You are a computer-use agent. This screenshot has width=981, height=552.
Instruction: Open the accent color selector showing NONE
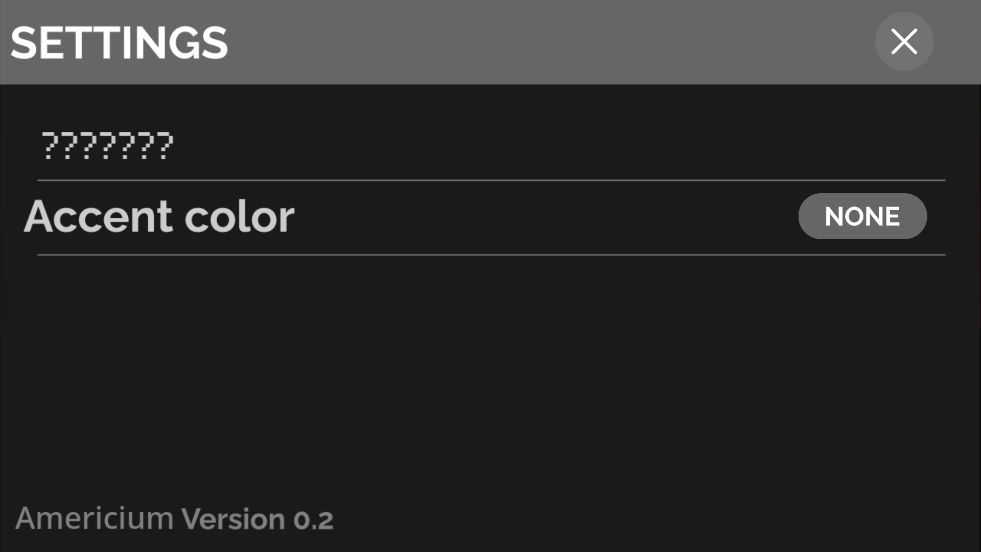(862, 216)
